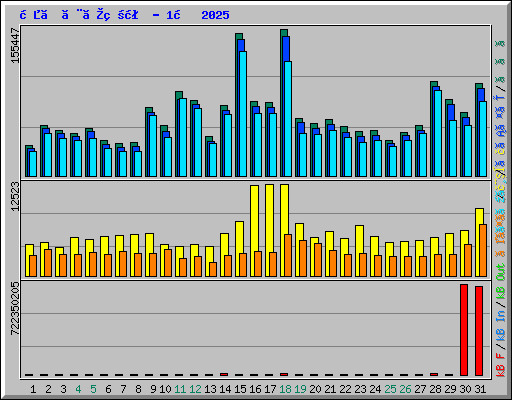Pick green day label 25

[390, 389]
